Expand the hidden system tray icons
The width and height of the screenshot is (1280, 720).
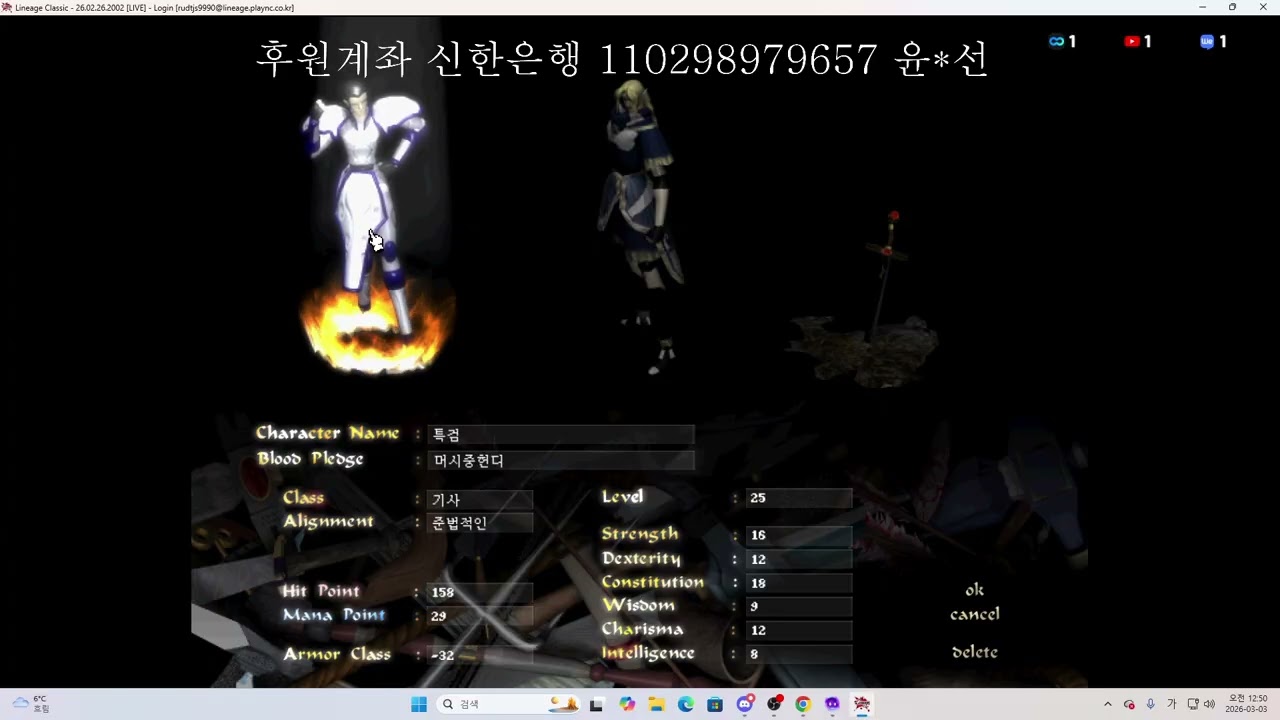(1107, 704)
